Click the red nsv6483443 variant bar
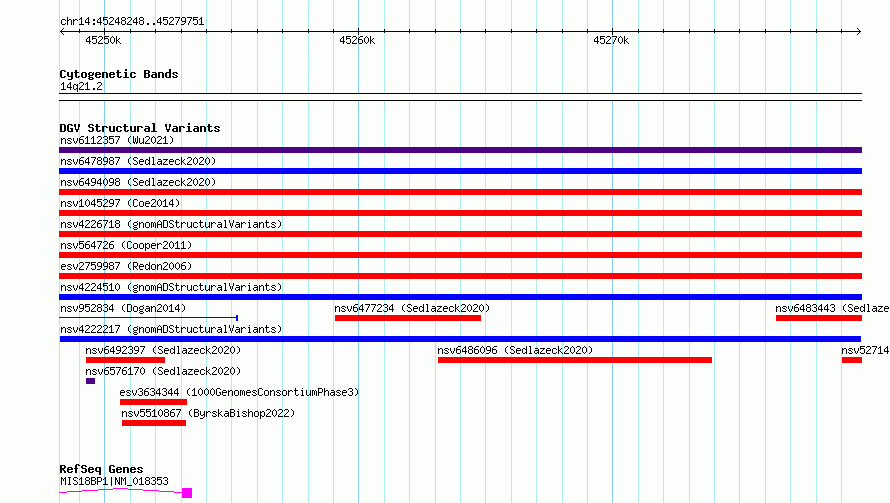 pyautogui.click(x=819, y=318)
